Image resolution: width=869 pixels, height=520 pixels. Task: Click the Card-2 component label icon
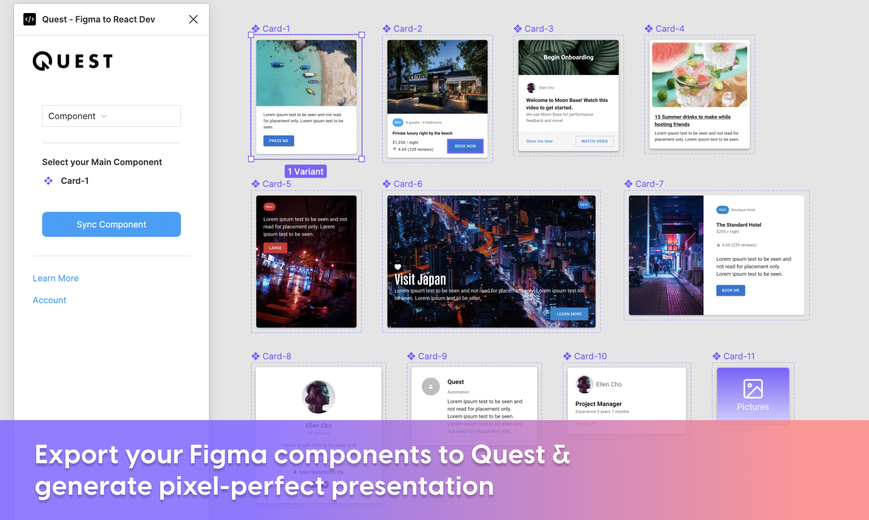click(386, 28)
